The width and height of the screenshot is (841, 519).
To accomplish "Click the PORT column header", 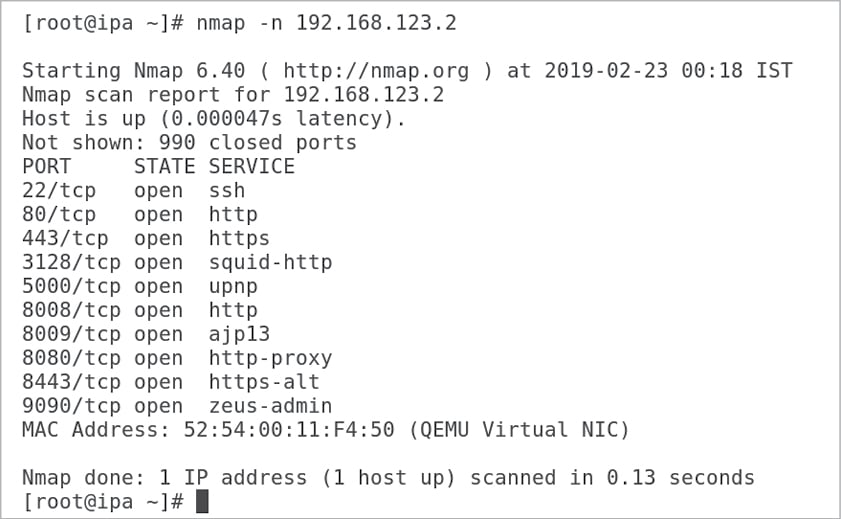I will point(46,166).
